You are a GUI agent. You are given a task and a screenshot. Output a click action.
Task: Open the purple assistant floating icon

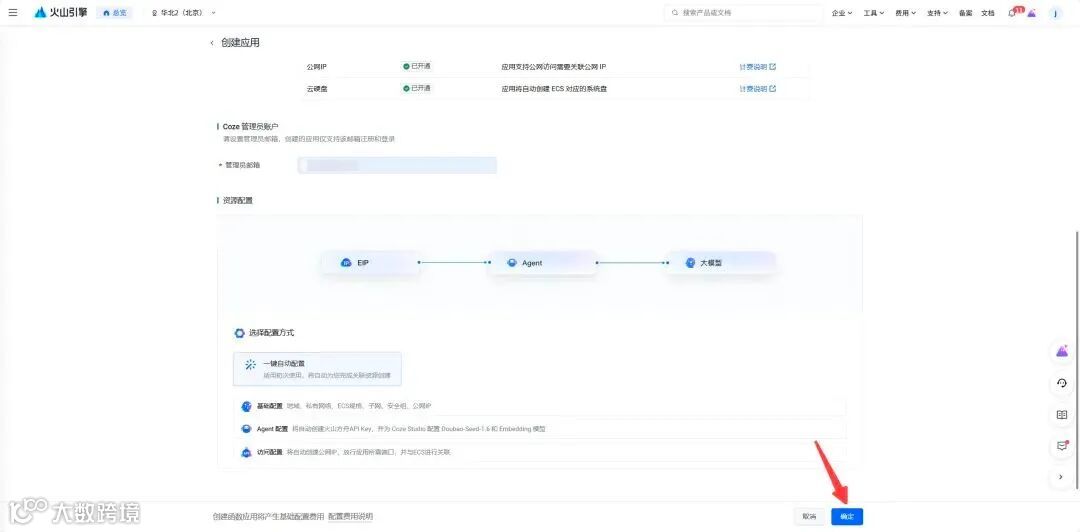point(1062,351)
